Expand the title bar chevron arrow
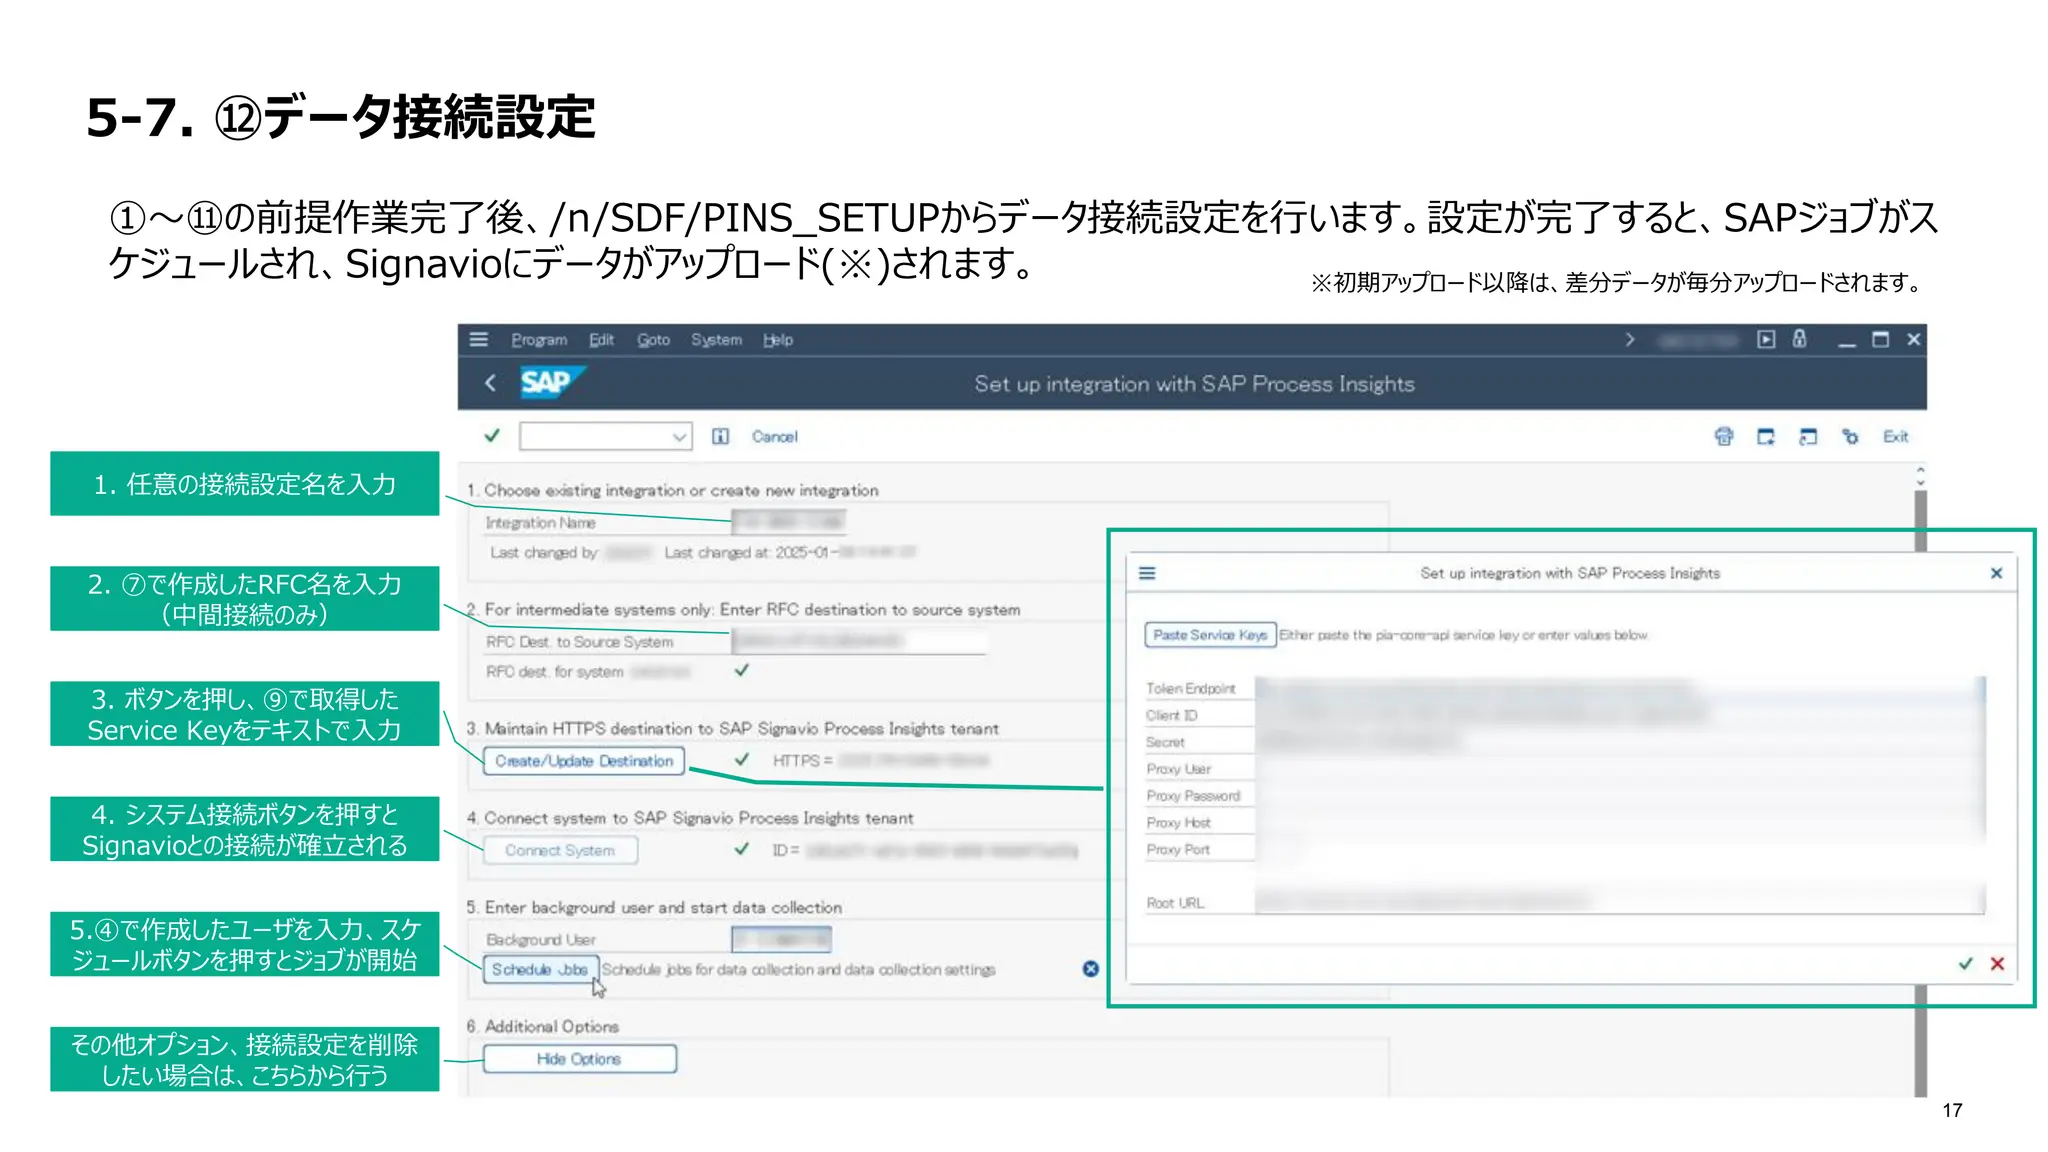Image resolution: width=2048 pixels, height=1152 pixels. click(1630, 340)
